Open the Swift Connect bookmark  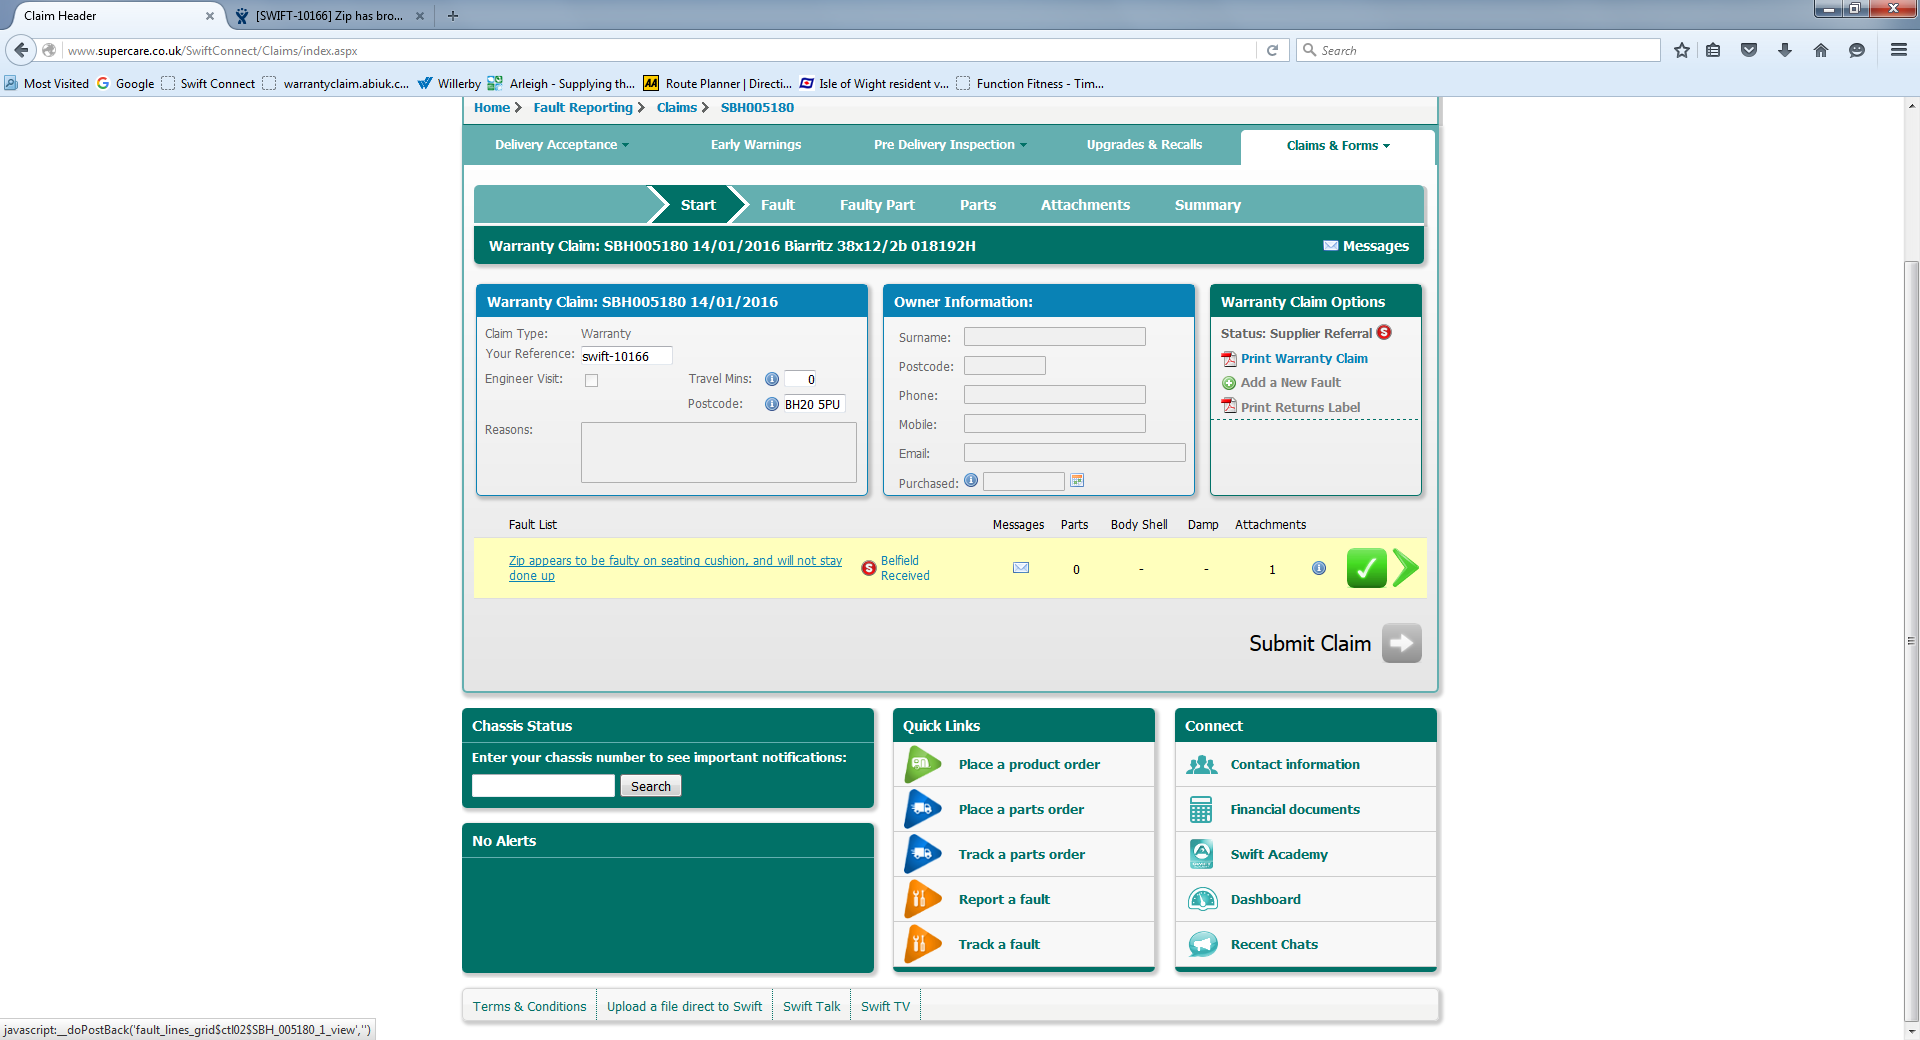pos(208,84)
